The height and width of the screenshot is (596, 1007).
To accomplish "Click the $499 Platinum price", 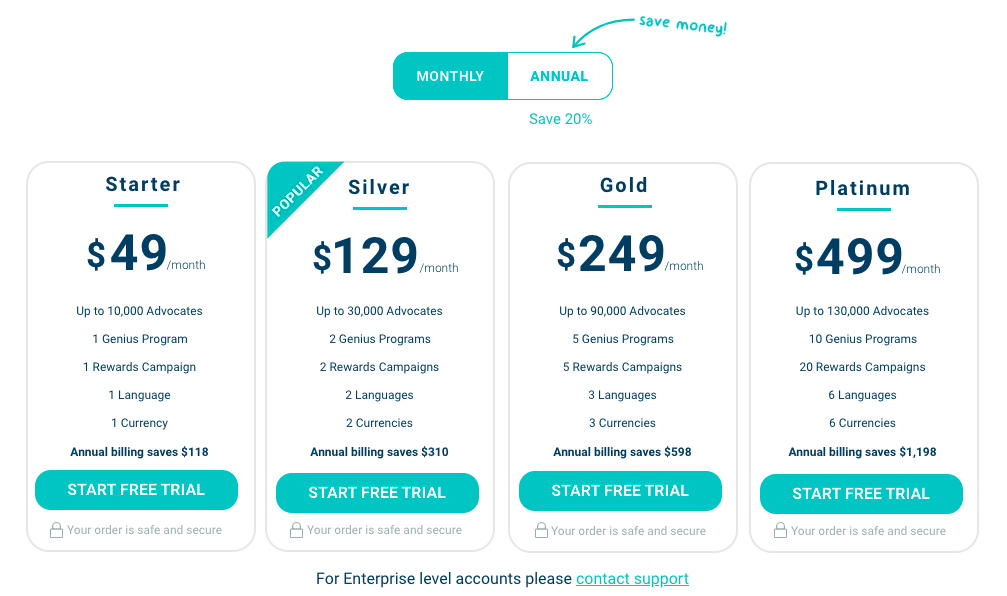I will click(849, 258).
